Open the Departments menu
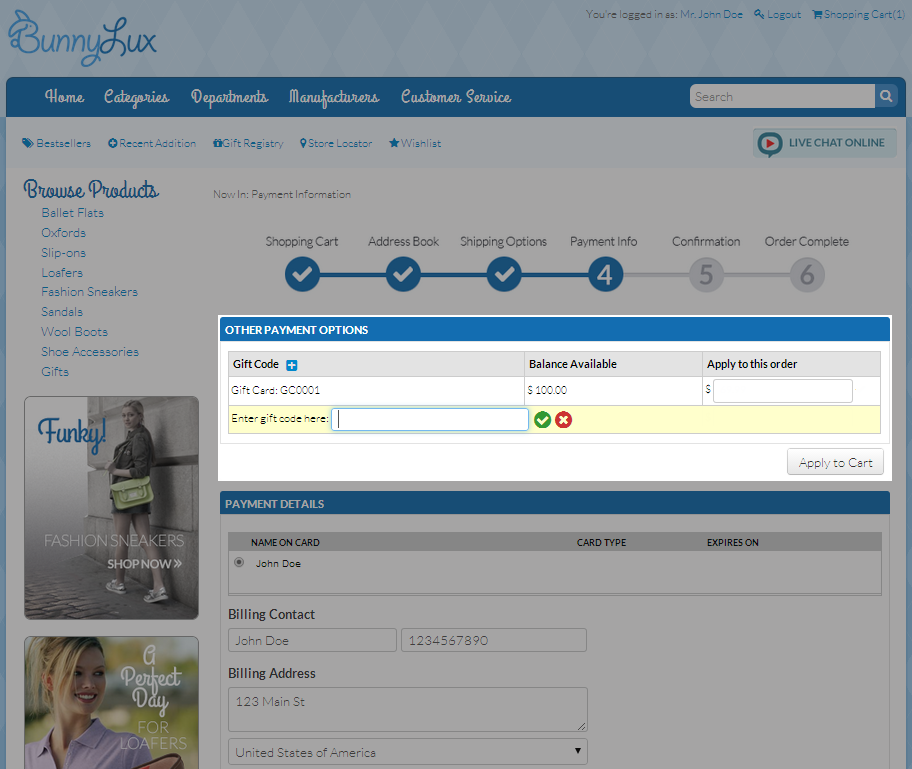912x769 pixels. (x=230, y=97)
